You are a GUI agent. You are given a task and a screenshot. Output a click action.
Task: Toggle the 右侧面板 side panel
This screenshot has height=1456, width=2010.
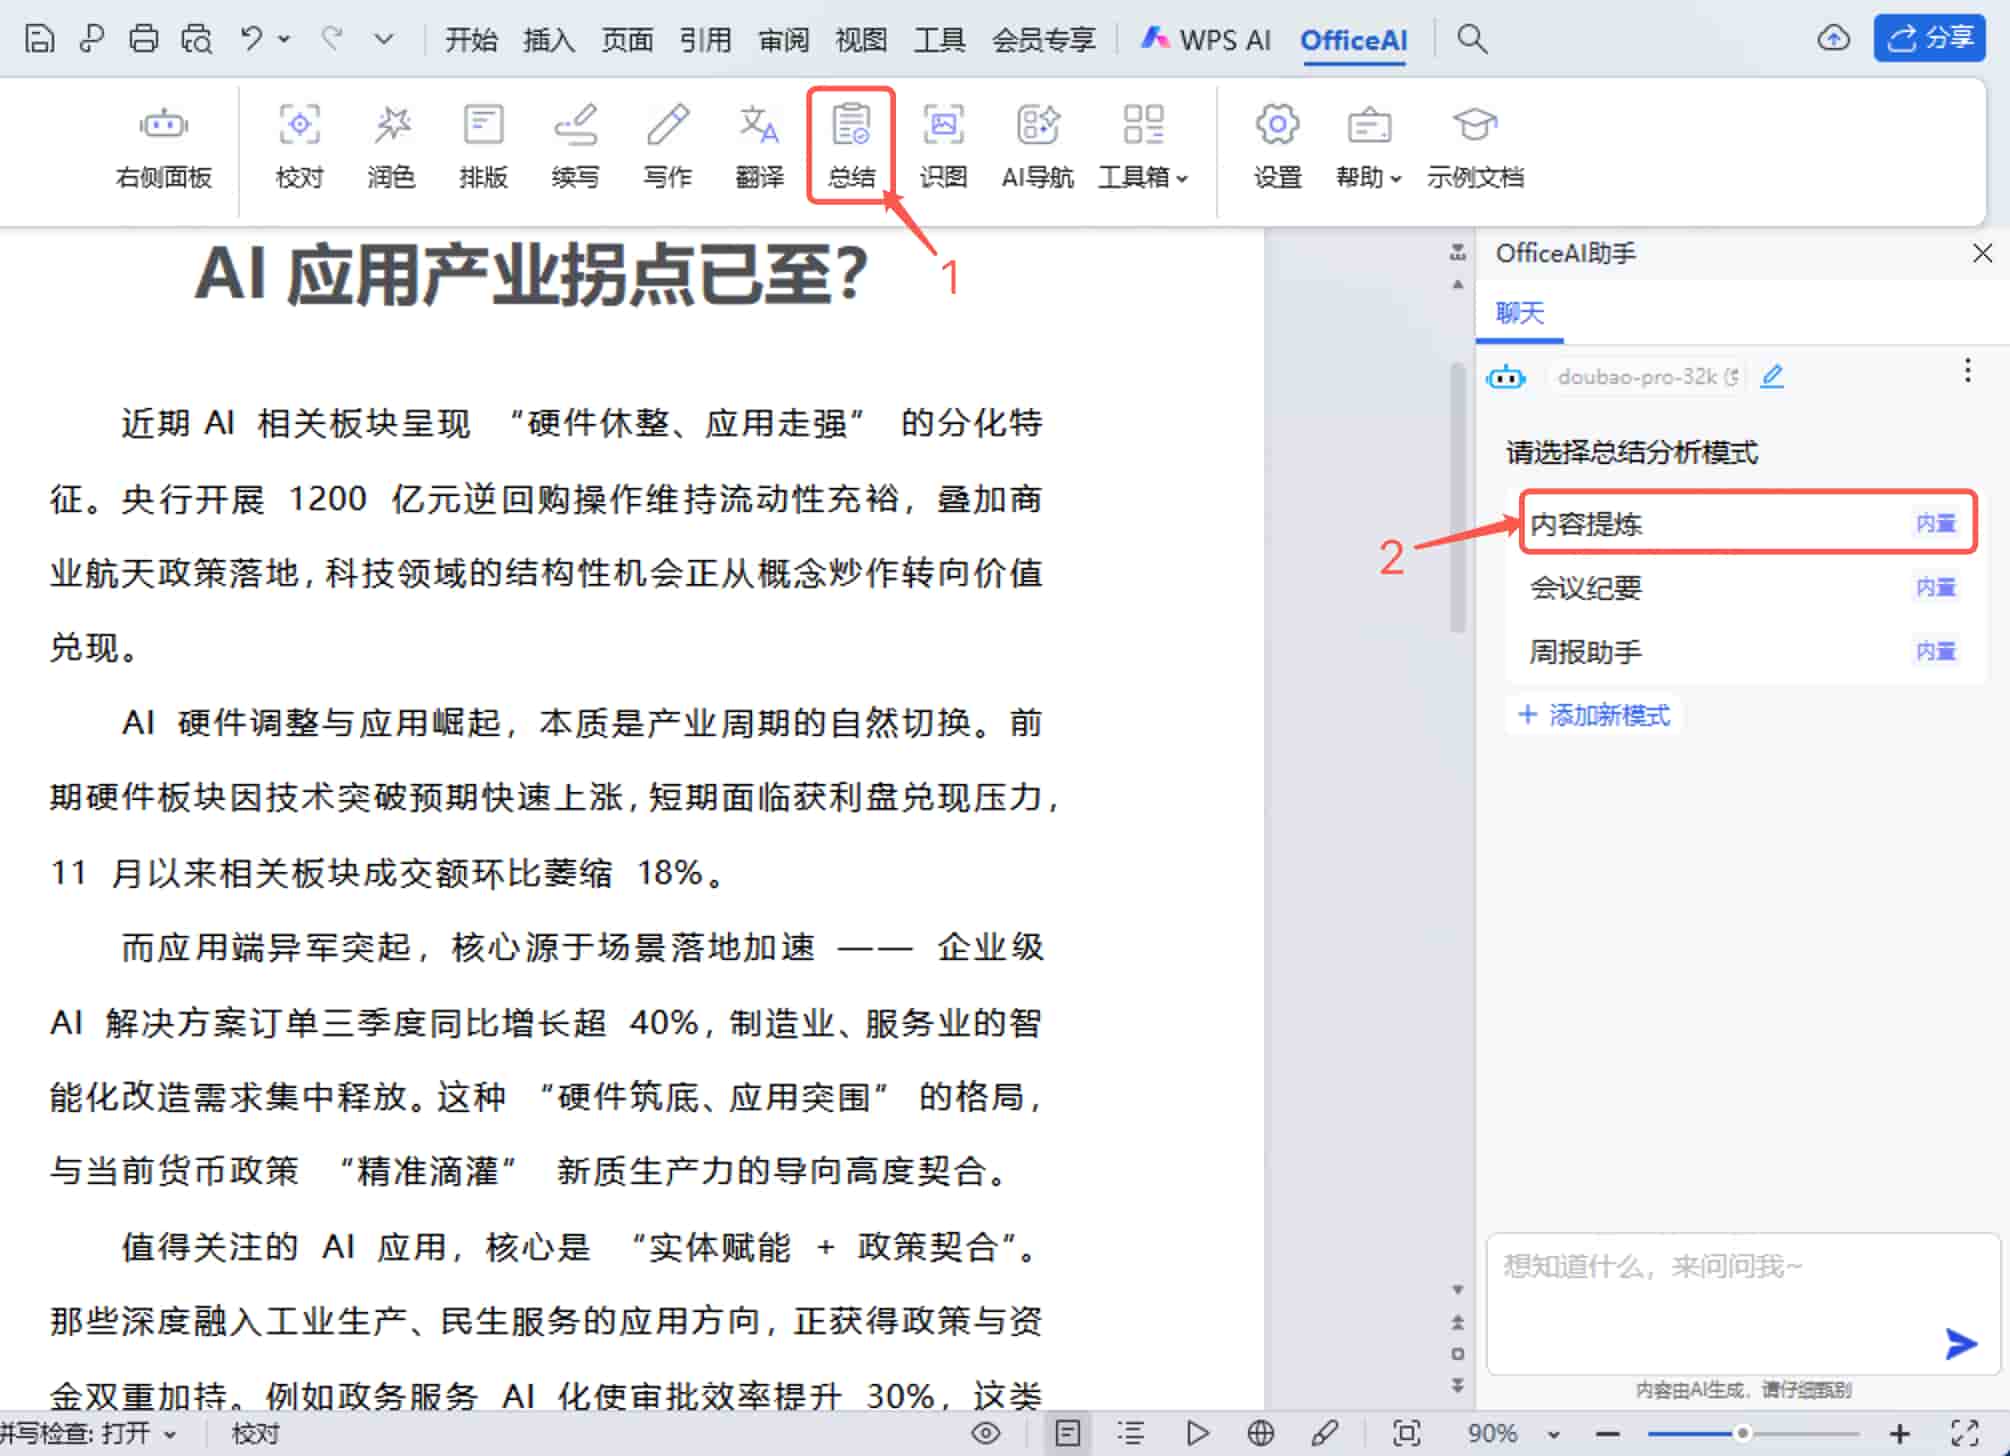(x=163, y=146)
